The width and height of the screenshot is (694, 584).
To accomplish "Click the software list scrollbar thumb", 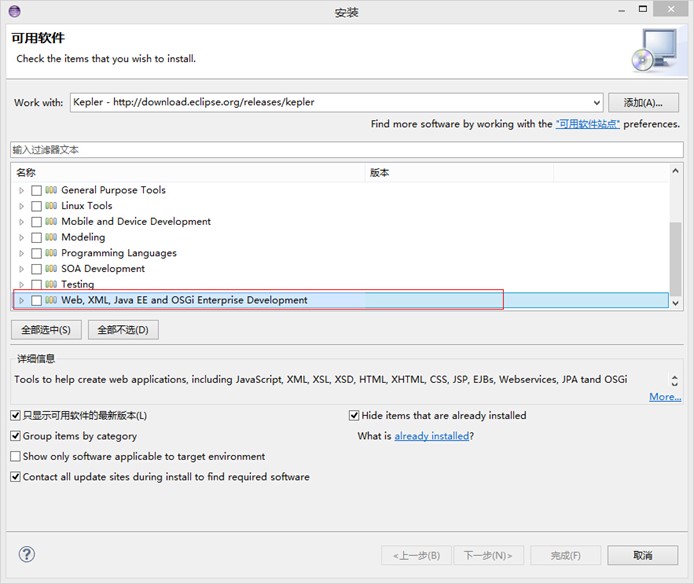I will tap(675, 259).
